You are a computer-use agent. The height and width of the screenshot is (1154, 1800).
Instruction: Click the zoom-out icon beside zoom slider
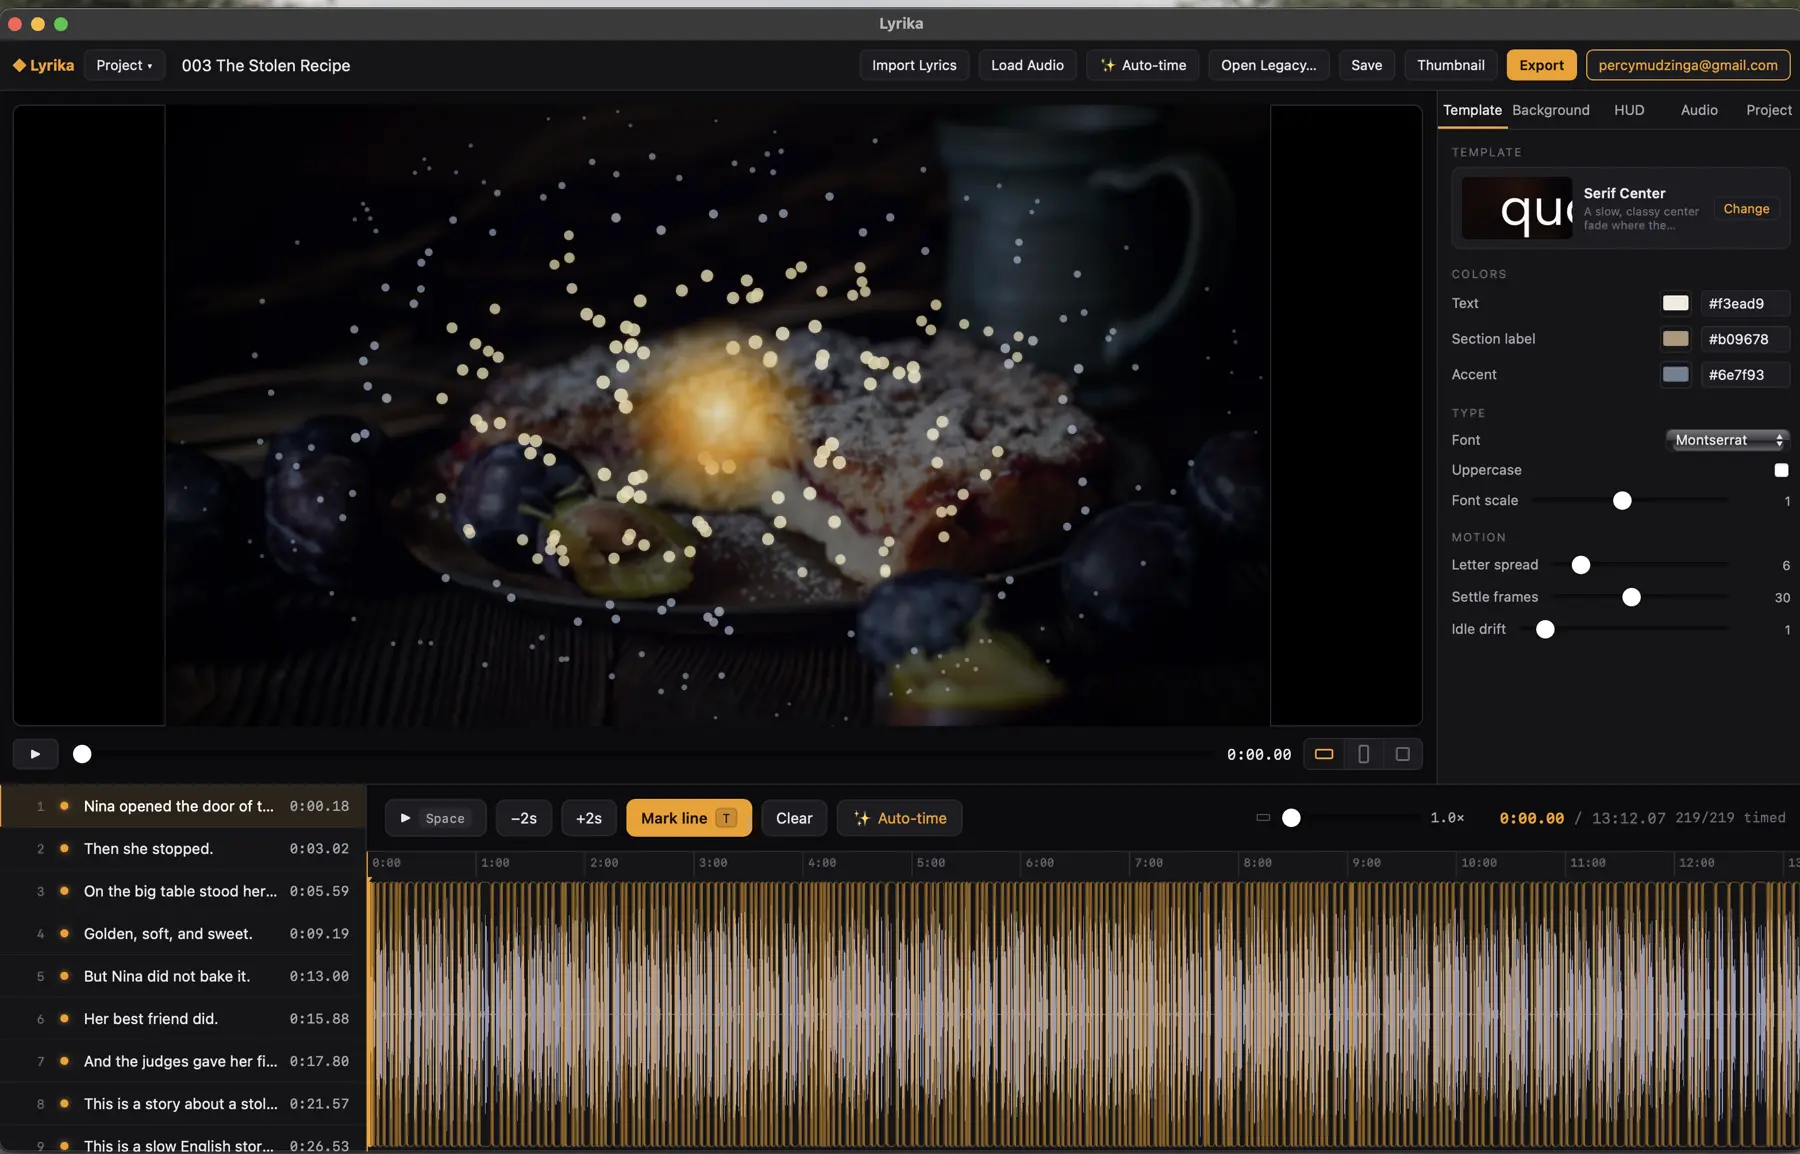(x=1263, y=818)
